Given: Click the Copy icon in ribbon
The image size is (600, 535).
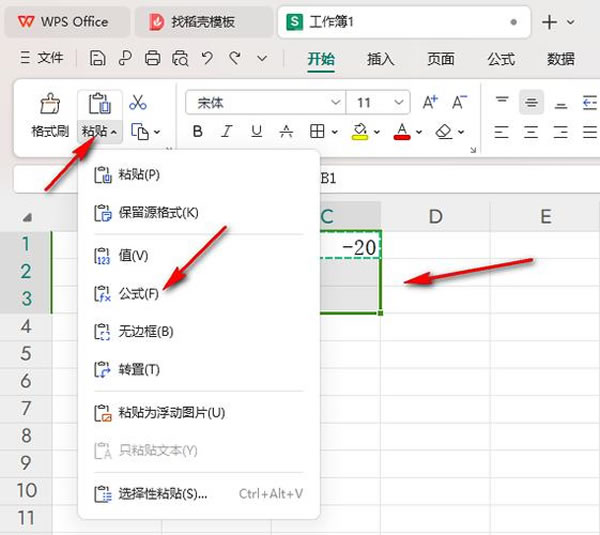Looking at the screenshot, I should point(140,132).
